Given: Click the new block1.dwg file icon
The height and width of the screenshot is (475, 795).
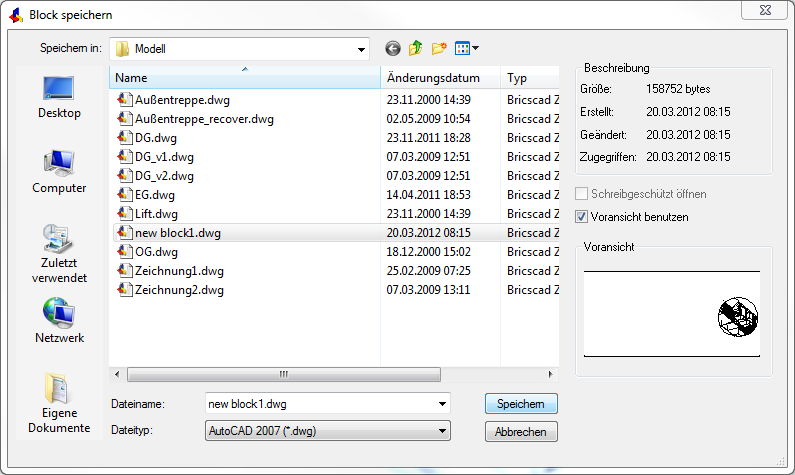Looking at the screenshot, I should click(125, 233).
